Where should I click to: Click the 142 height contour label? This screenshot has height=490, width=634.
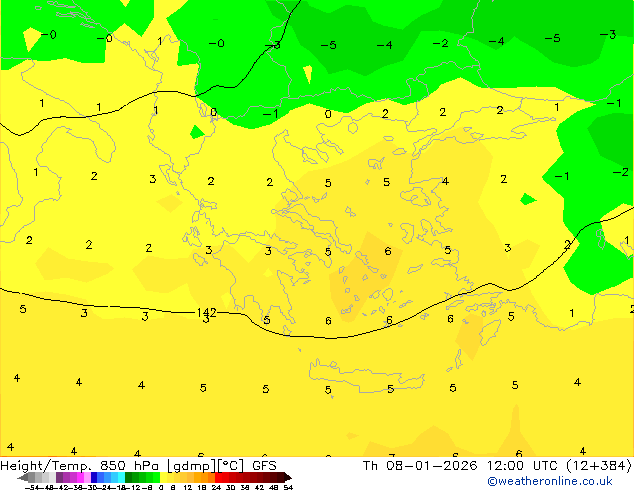click(206, 313)
